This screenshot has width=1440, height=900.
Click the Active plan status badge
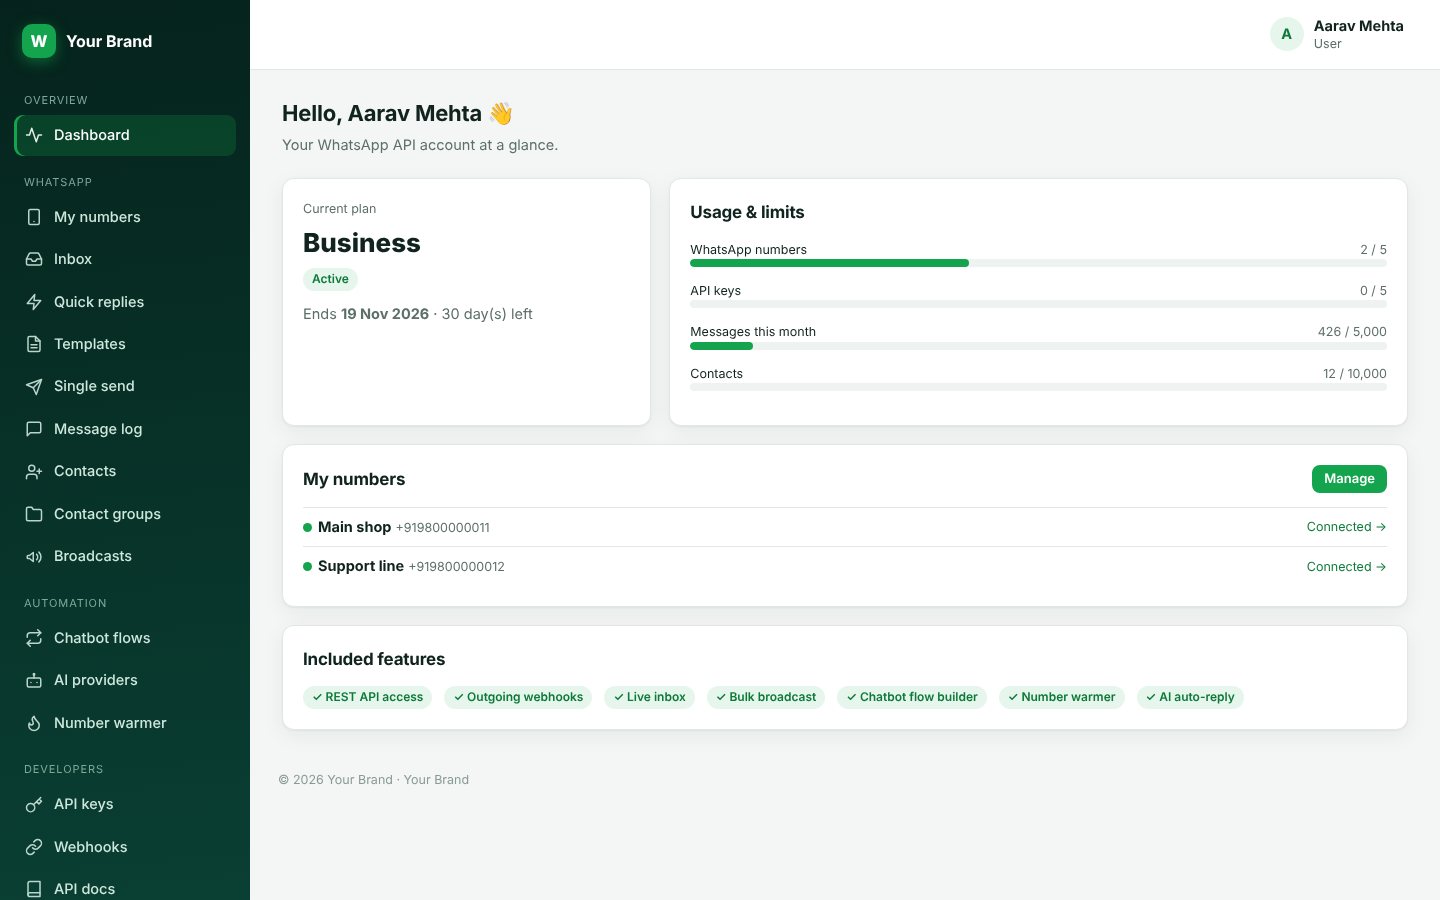pyautogui.click(x=330, y=279)
